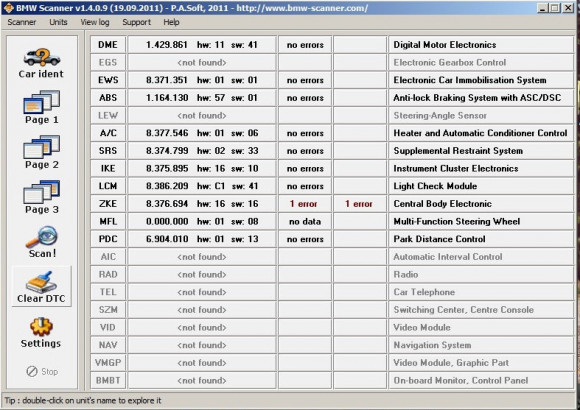This screenshot has height=410, width=580.
Task: Select the MFL unit name
Action: [108, 221]
